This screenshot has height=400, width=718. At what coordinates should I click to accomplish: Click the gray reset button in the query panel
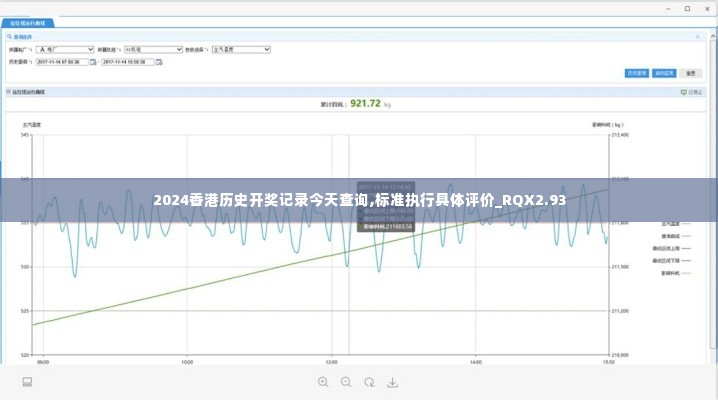[x=691, y=73]
